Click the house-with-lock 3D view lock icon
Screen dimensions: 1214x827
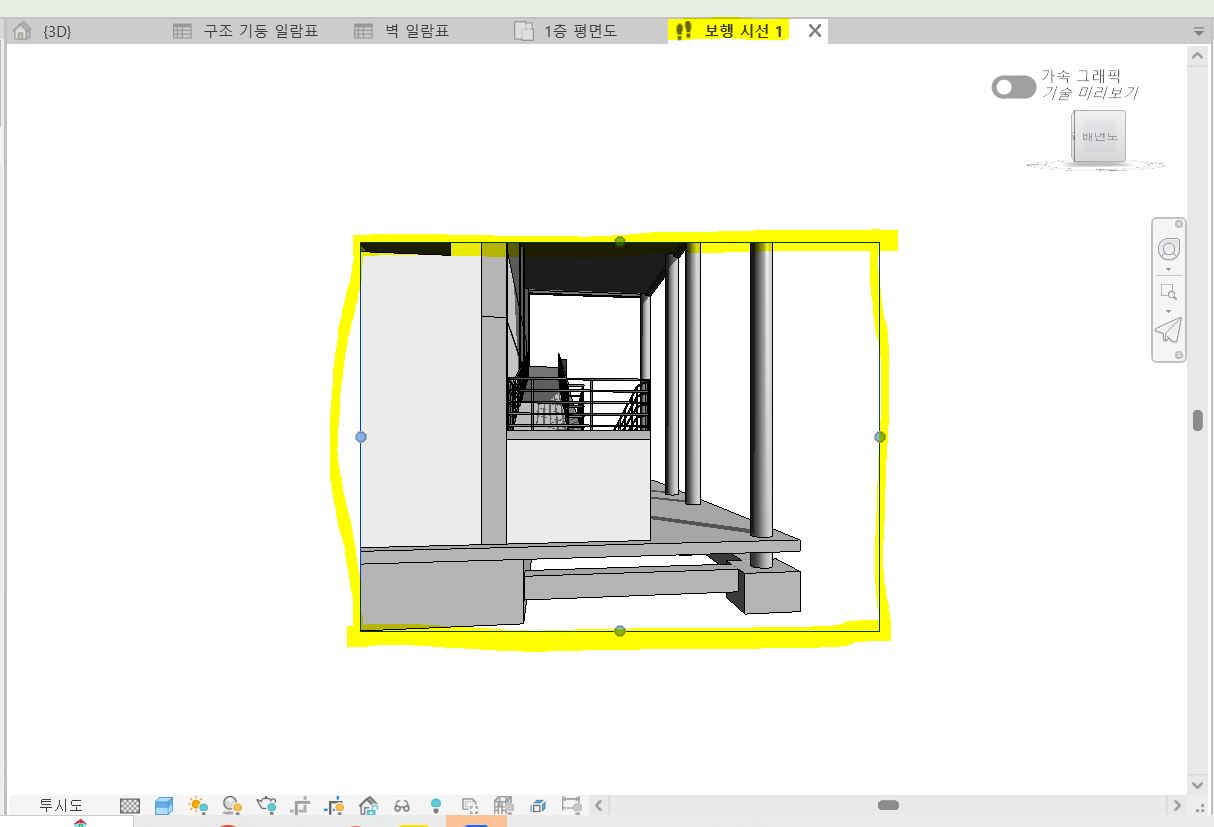(368, 805)
